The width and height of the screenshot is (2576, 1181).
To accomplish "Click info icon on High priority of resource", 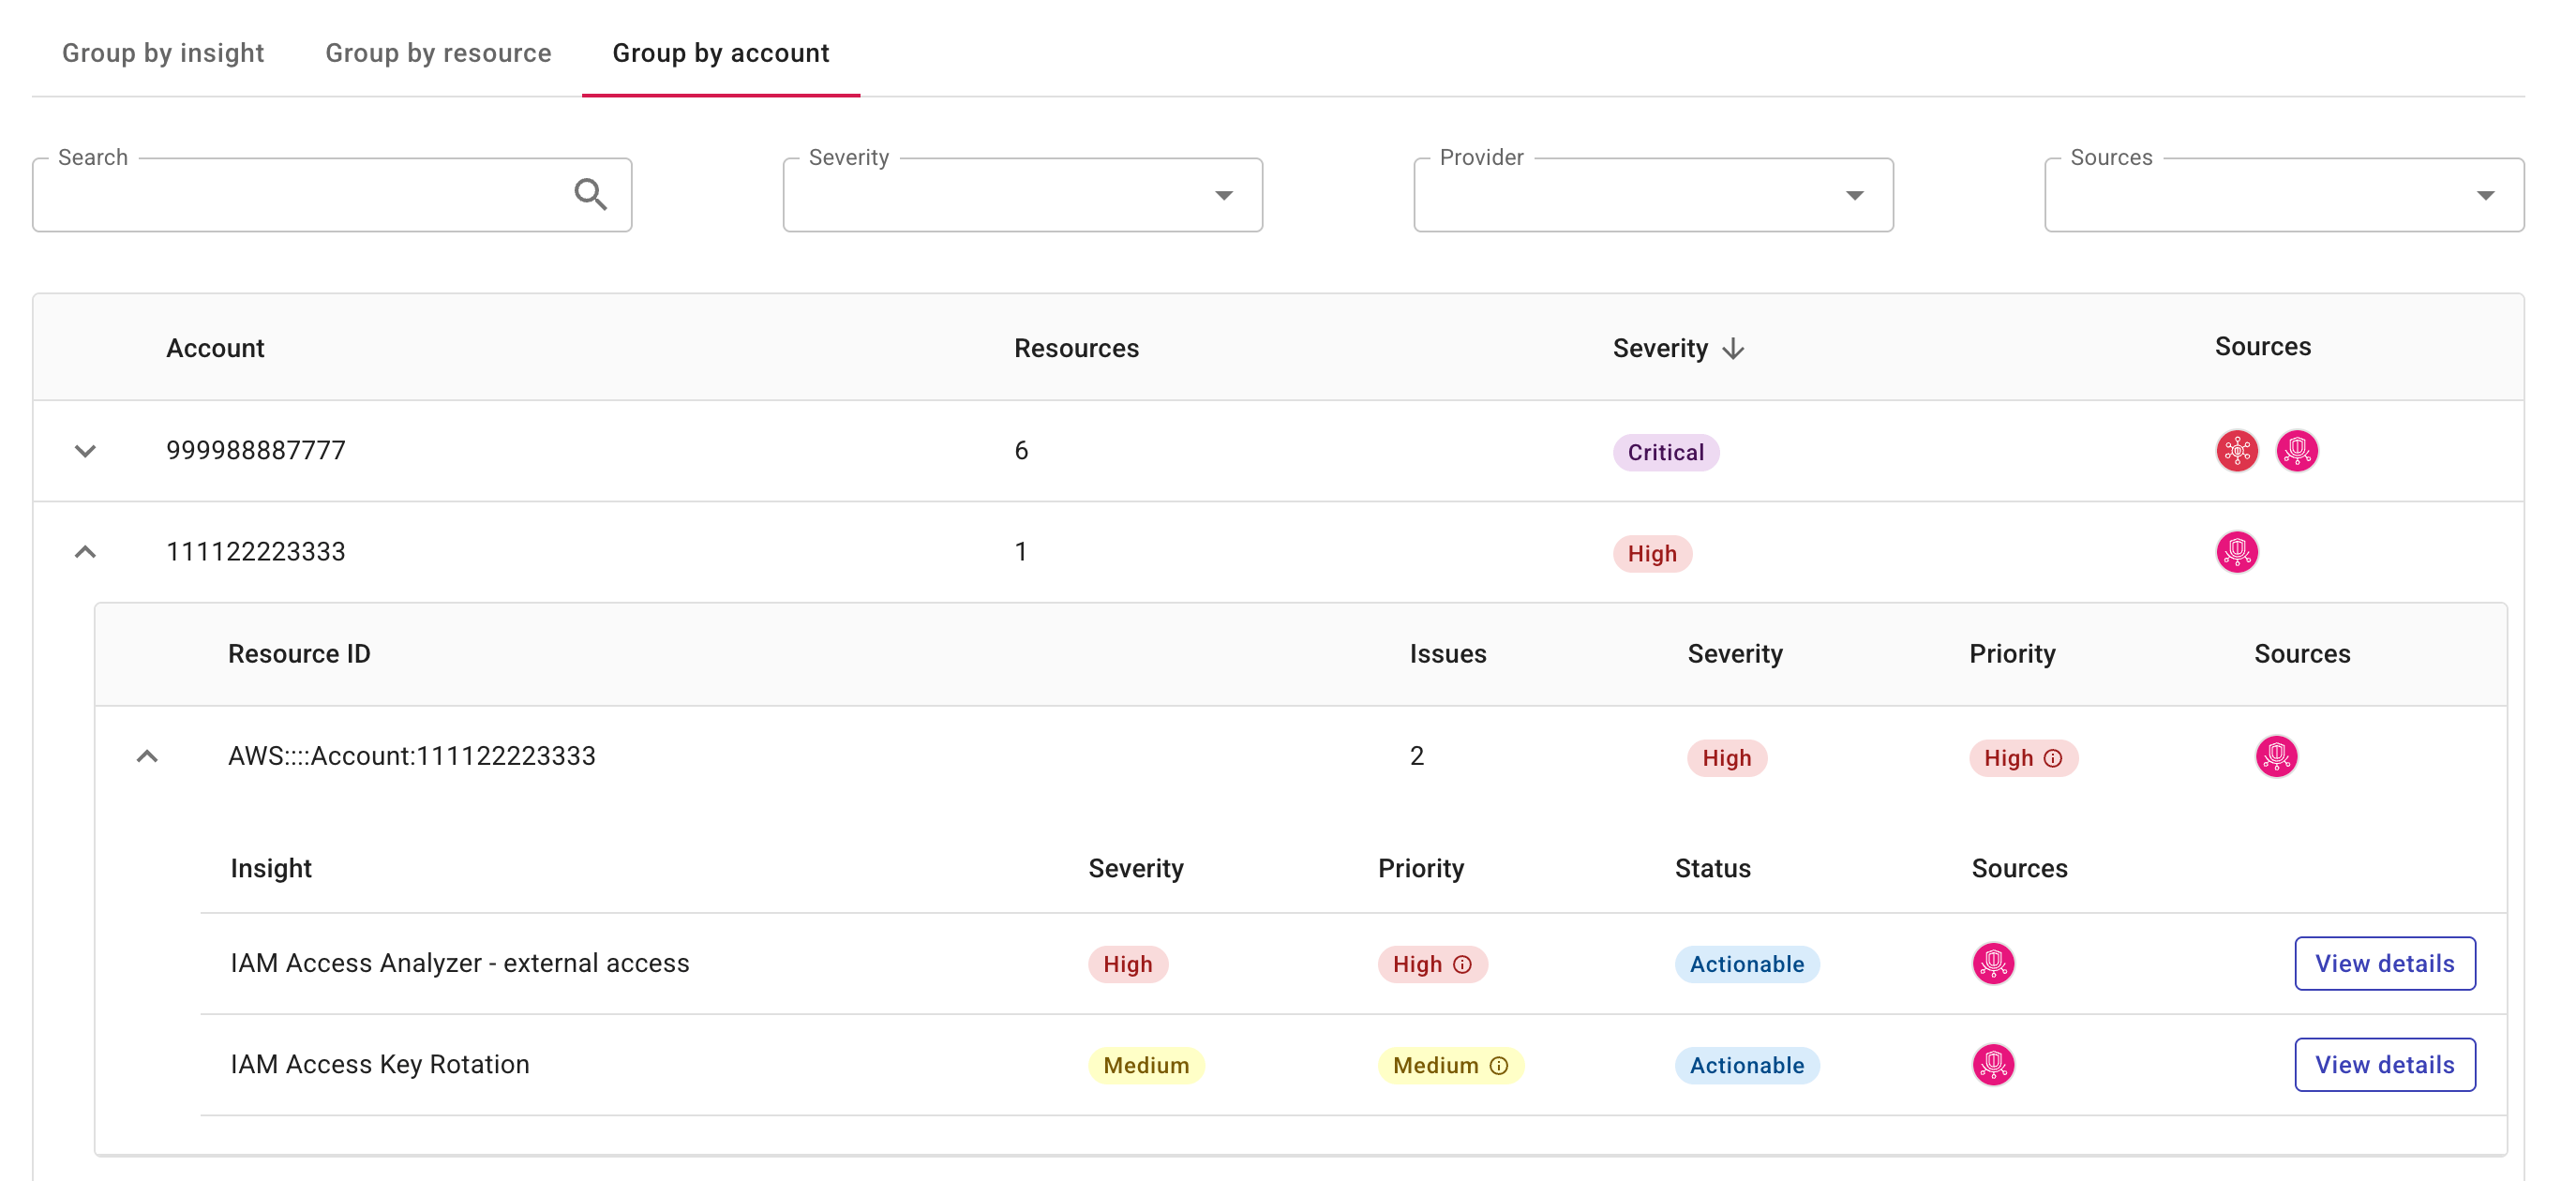I will coord(2052,758).
